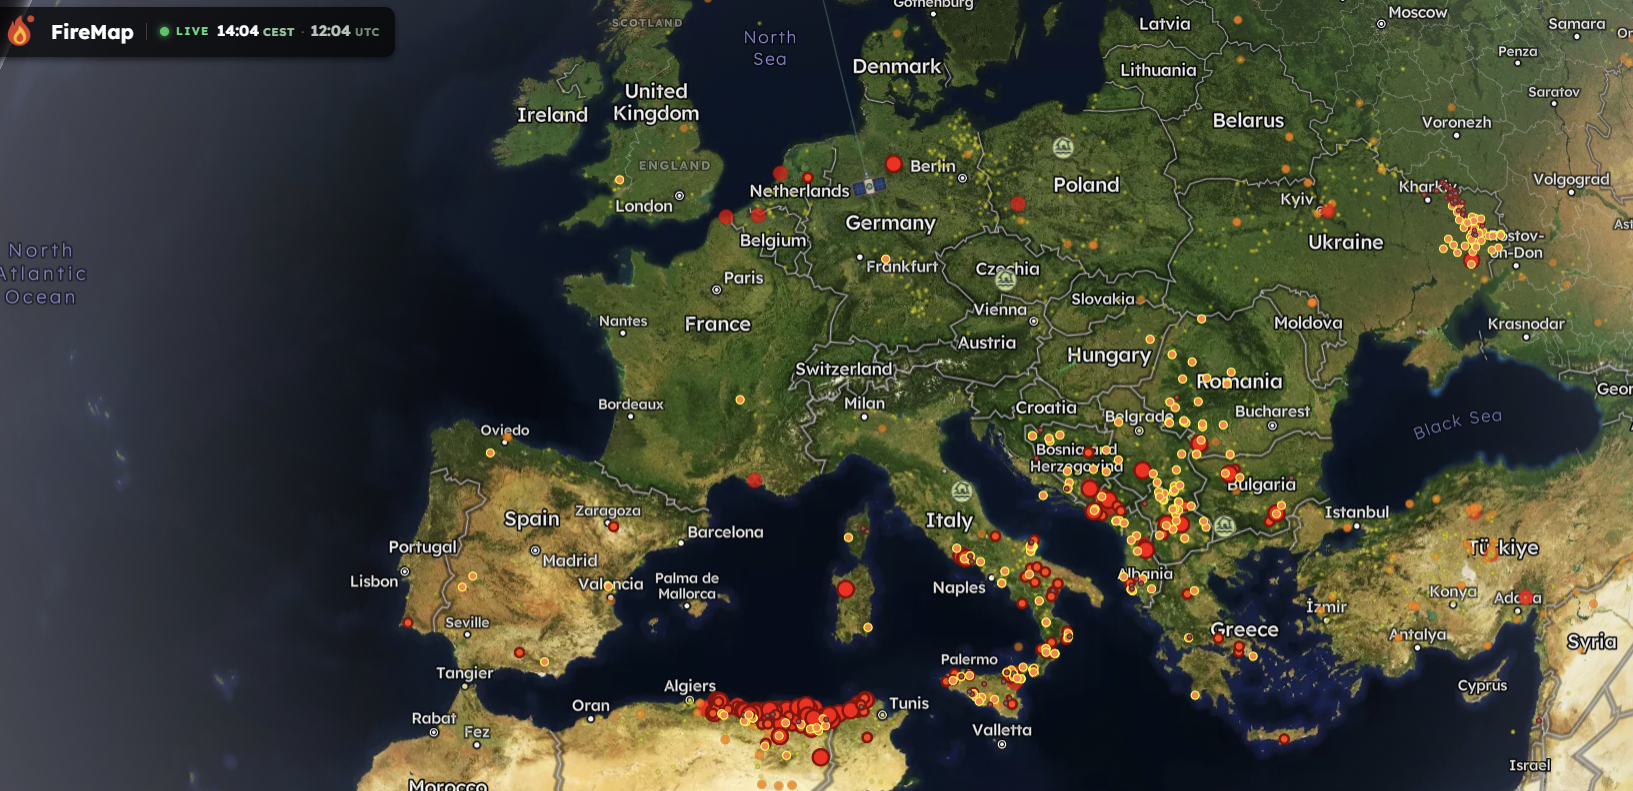Select the orange fire marker in central France
The width and height of the screenshot is (1633, 791).
[x=740, y=400]
